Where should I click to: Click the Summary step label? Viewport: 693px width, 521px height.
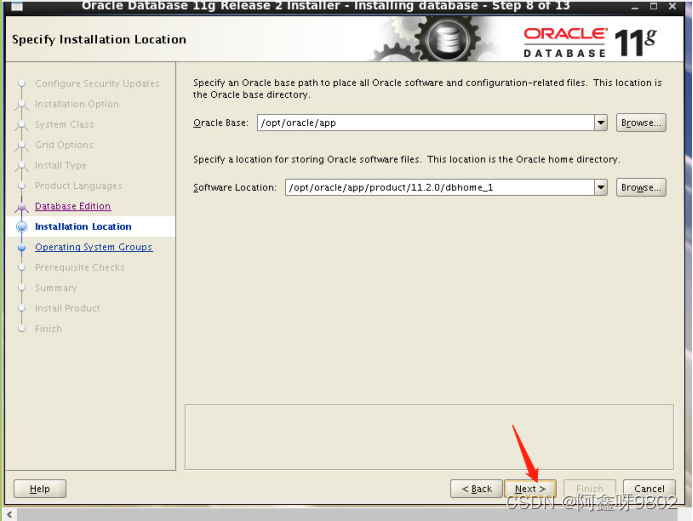[x=56, y=288]
